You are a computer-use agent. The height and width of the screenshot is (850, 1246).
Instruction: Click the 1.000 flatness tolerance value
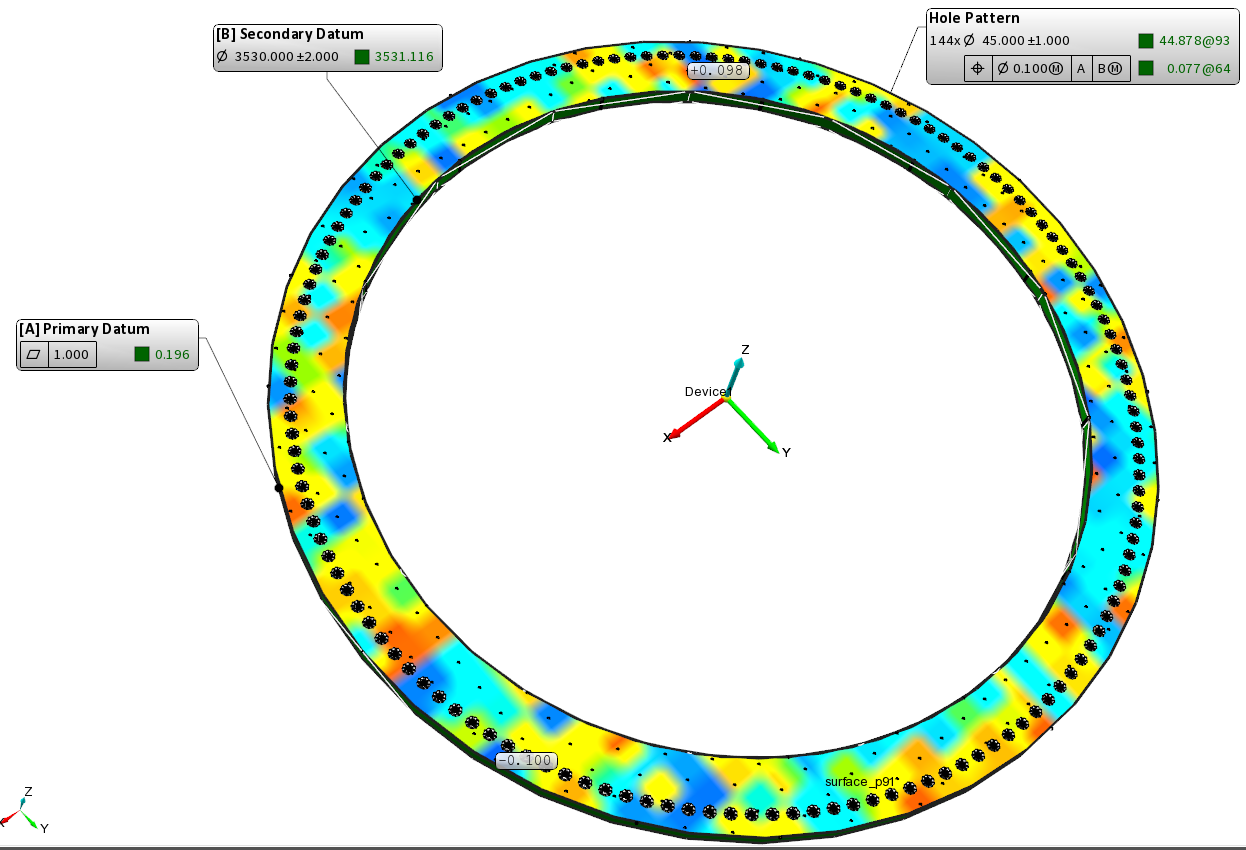click(72, 354)
